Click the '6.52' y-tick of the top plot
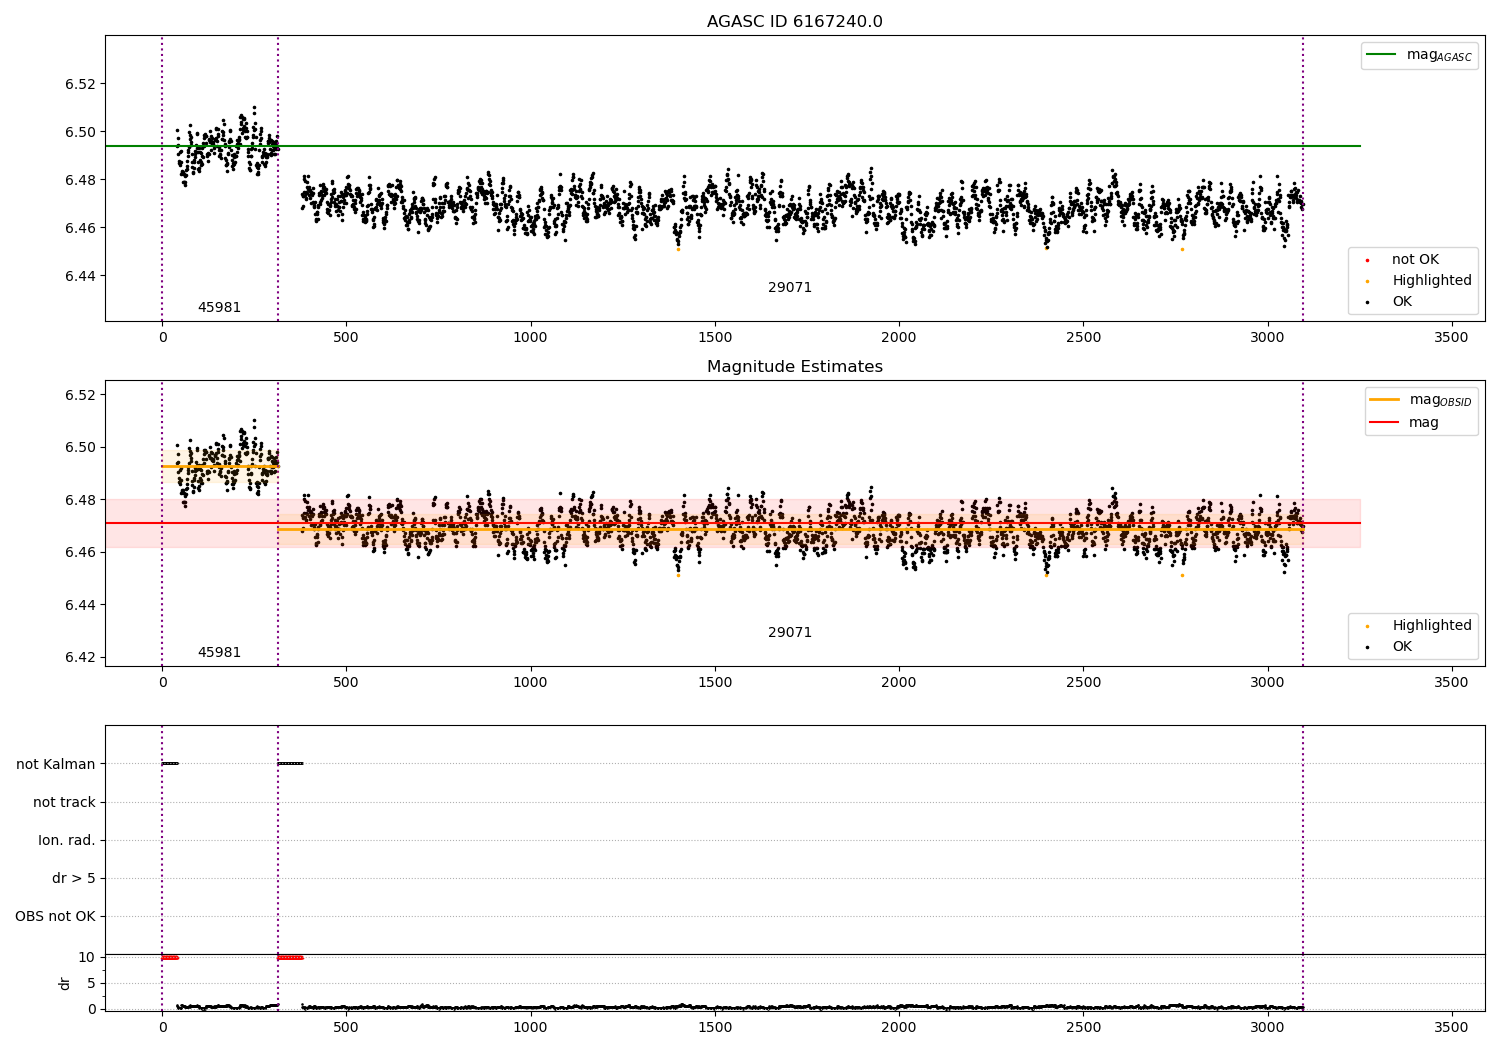The image size is (1500, 1050). pyautogui.click(x=80, y=84)
